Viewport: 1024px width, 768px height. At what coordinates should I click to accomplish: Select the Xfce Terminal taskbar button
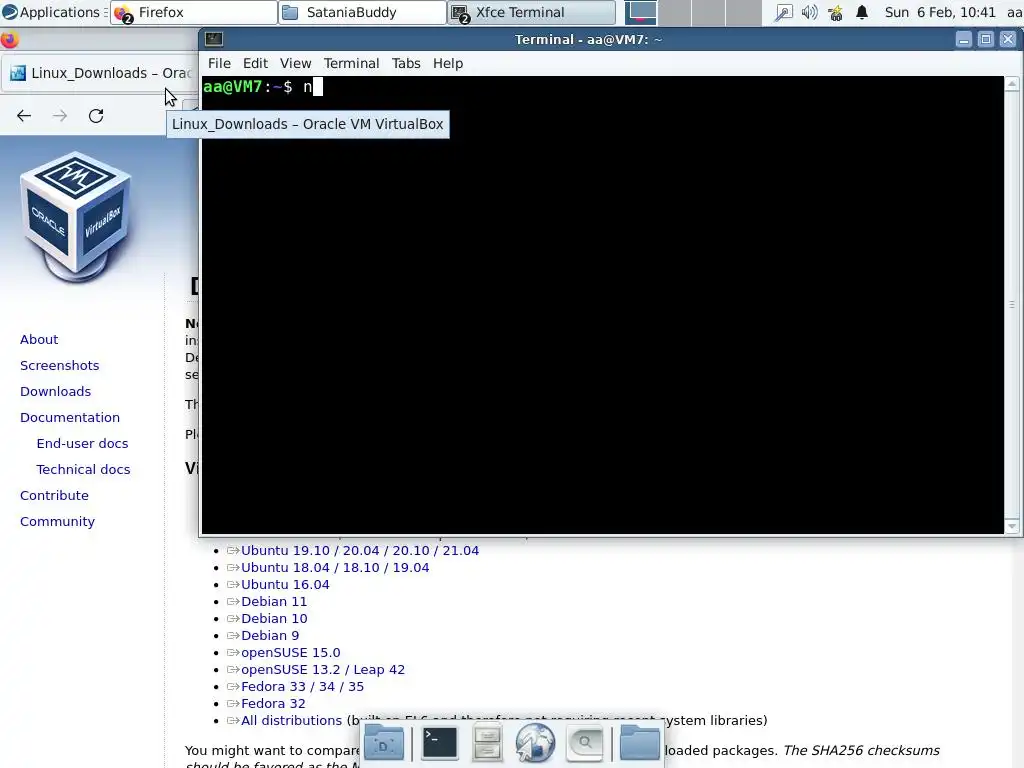532,12
